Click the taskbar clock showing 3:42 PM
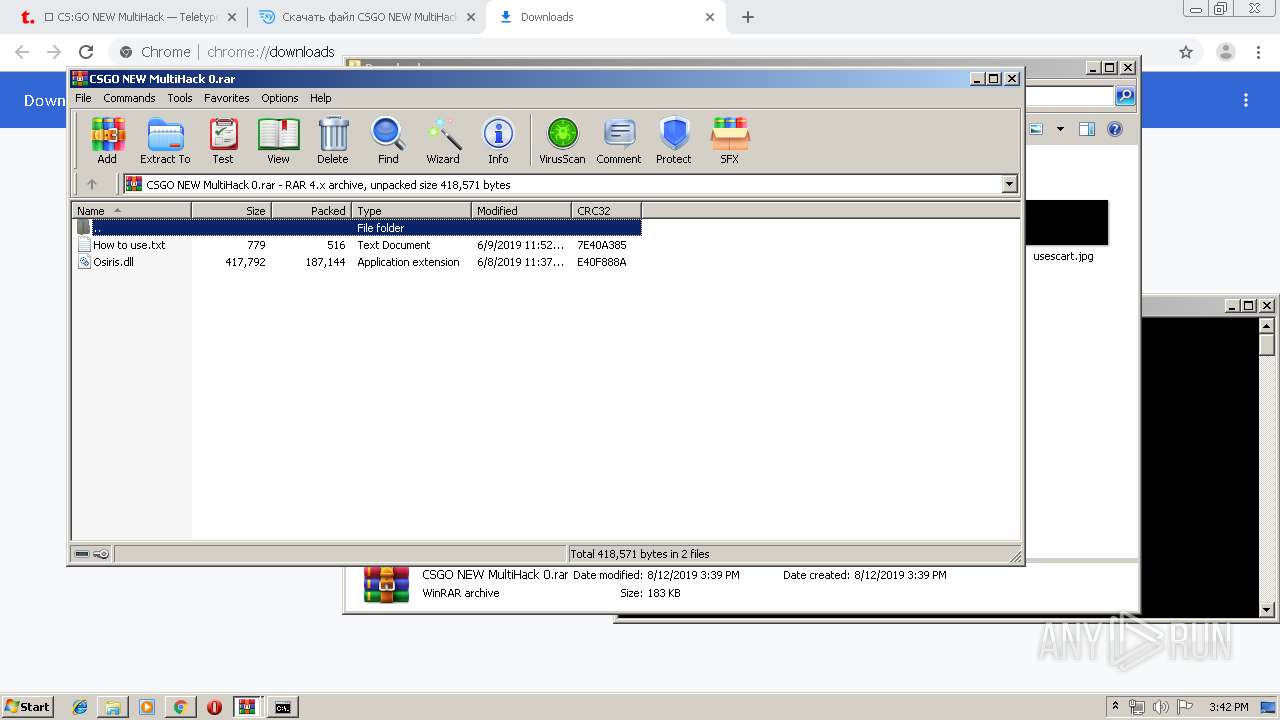1280x720 pixels. 1228,707
